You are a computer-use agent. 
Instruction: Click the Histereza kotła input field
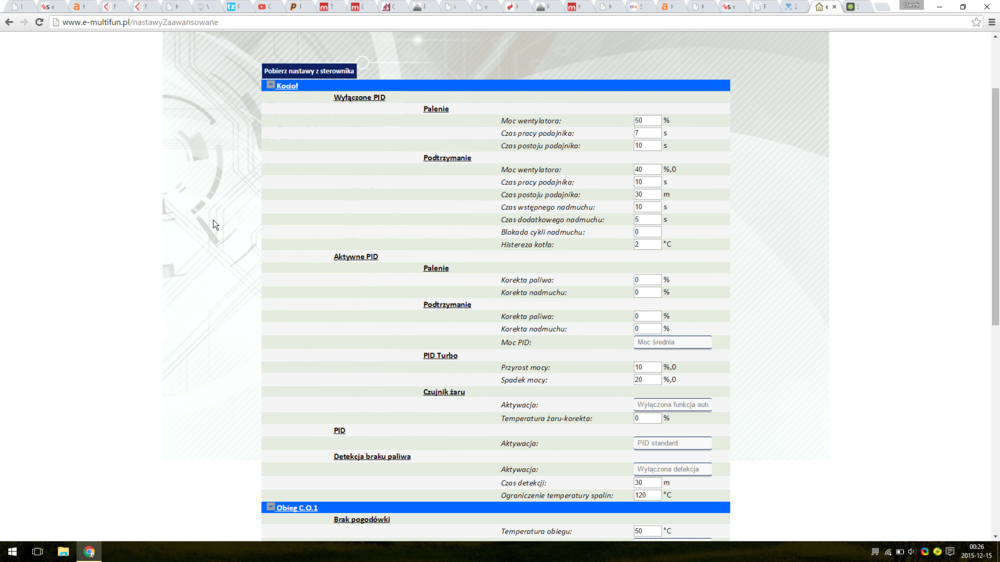647,244
